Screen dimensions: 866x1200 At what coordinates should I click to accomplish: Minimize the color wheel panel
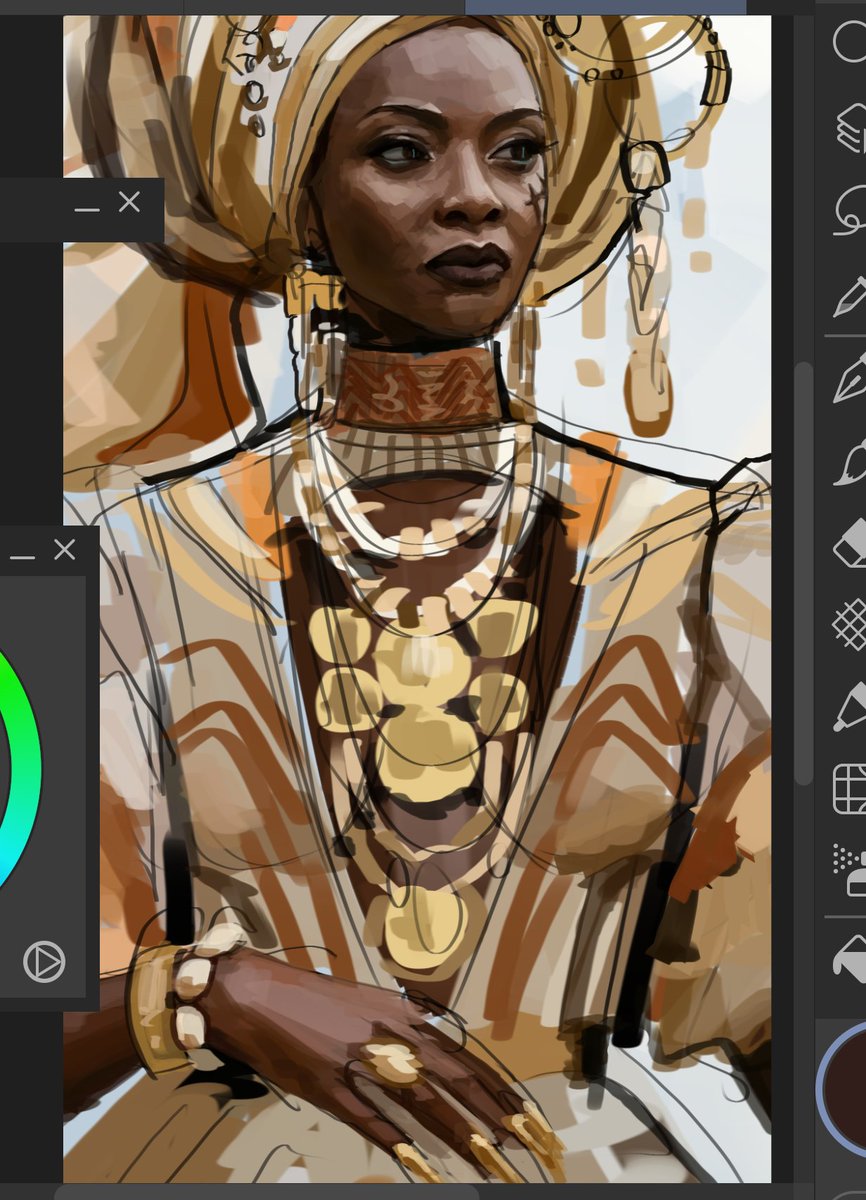22,555
